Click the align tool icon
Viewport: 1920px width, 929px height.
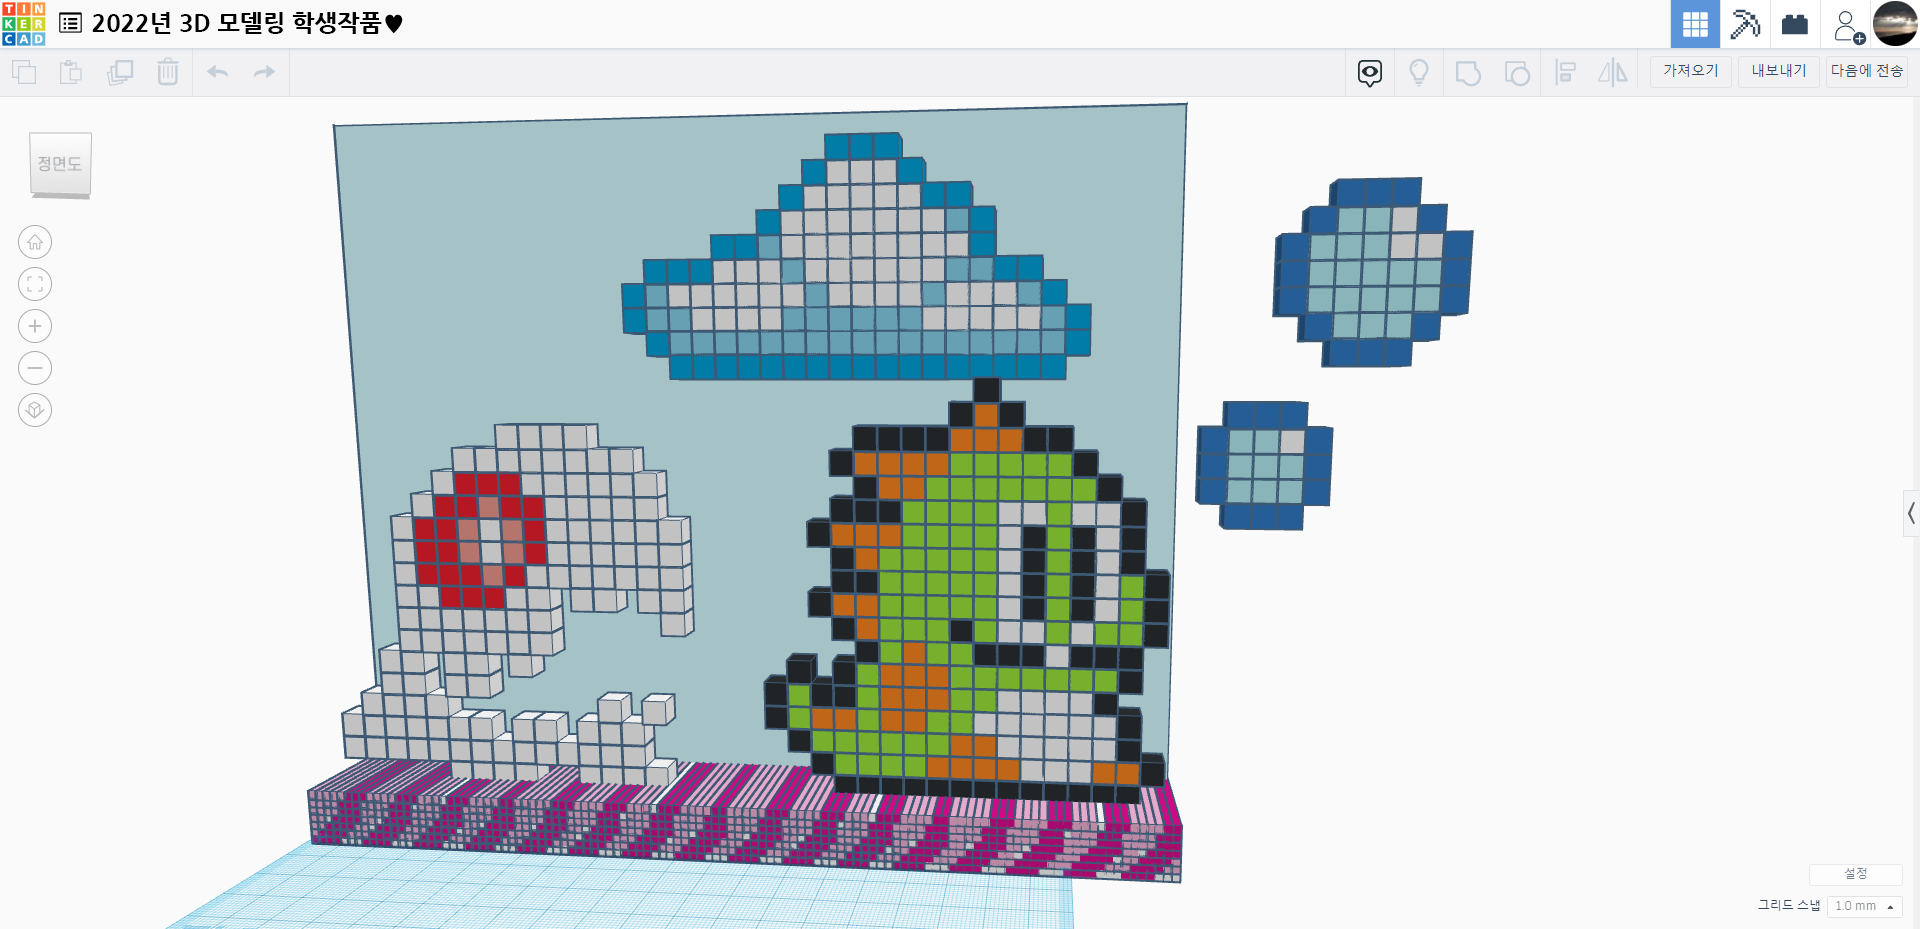1566,72
